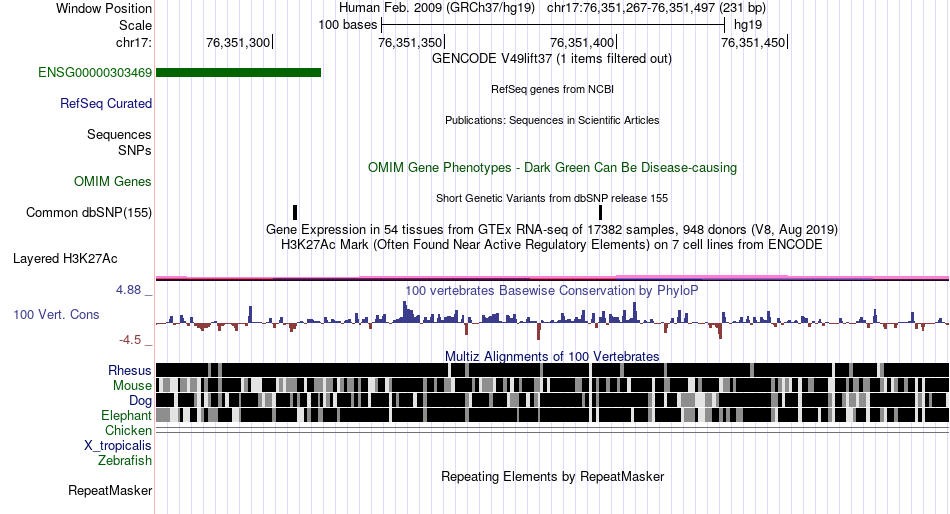The width and height of the screenshot is (950, 514).
Task: Click the 76,351,400 ruler position label
Action: coord(582,42)
